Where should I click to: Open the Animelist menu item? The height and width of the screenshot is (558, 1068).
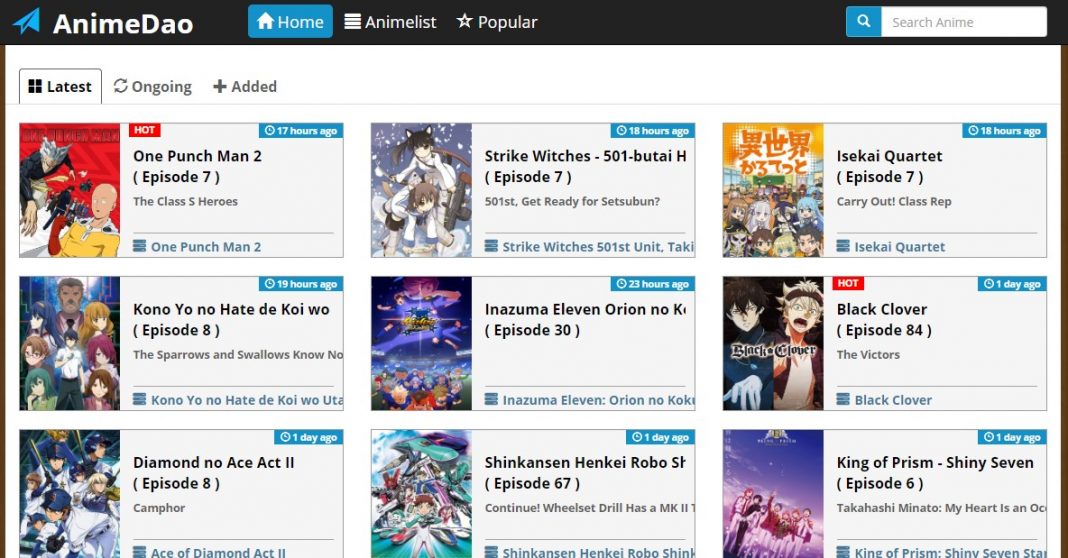390,22
